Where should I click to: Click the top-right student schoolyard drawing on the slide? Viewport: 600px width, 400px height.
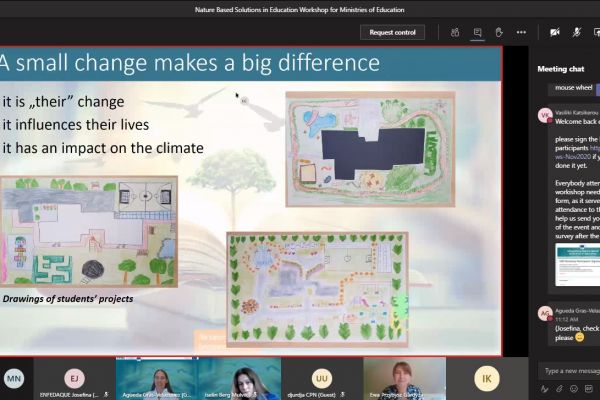point(370,149)
